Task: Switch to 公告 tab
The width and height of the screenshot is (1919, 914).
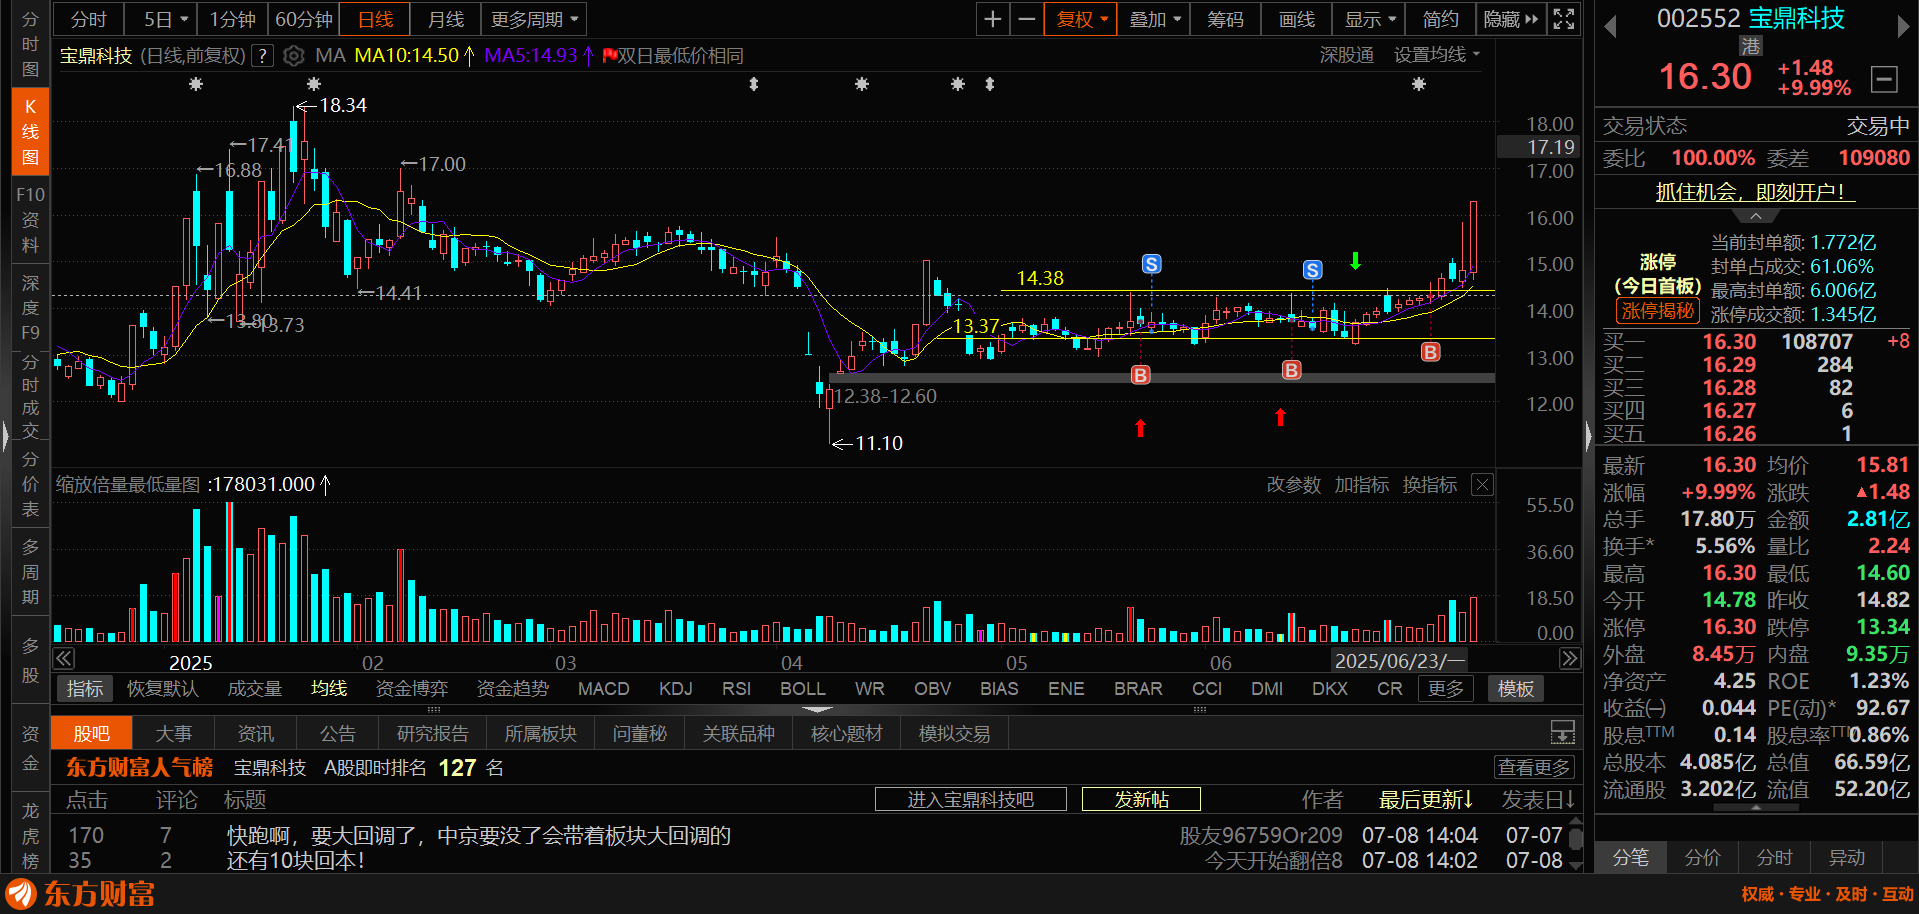Action: point(337,733)
